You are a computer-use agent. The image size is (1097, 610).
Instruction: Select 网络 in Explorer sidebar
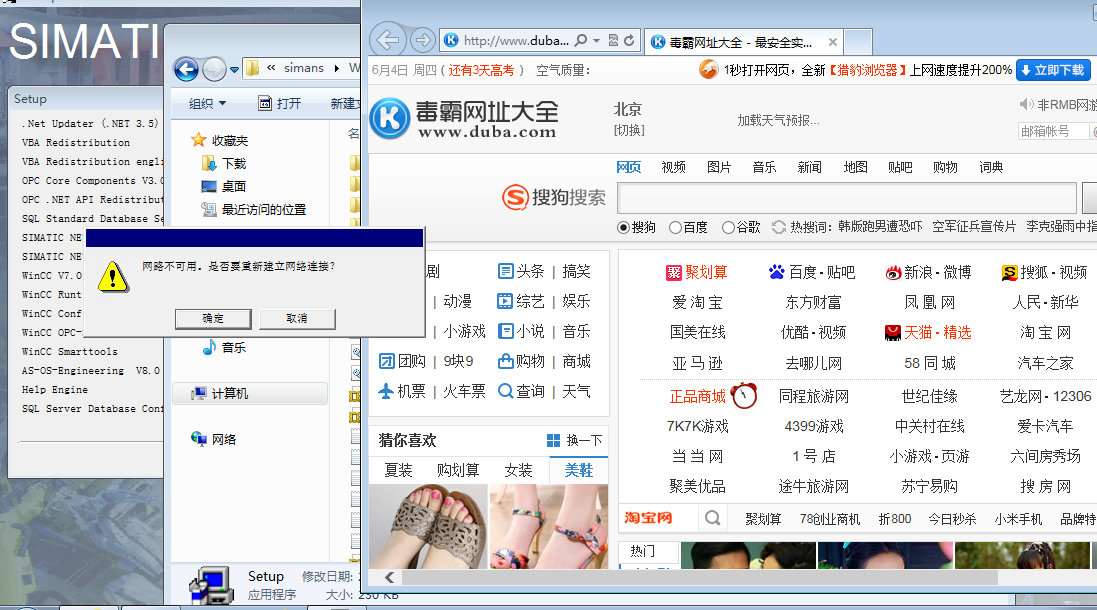click(224, 439)
